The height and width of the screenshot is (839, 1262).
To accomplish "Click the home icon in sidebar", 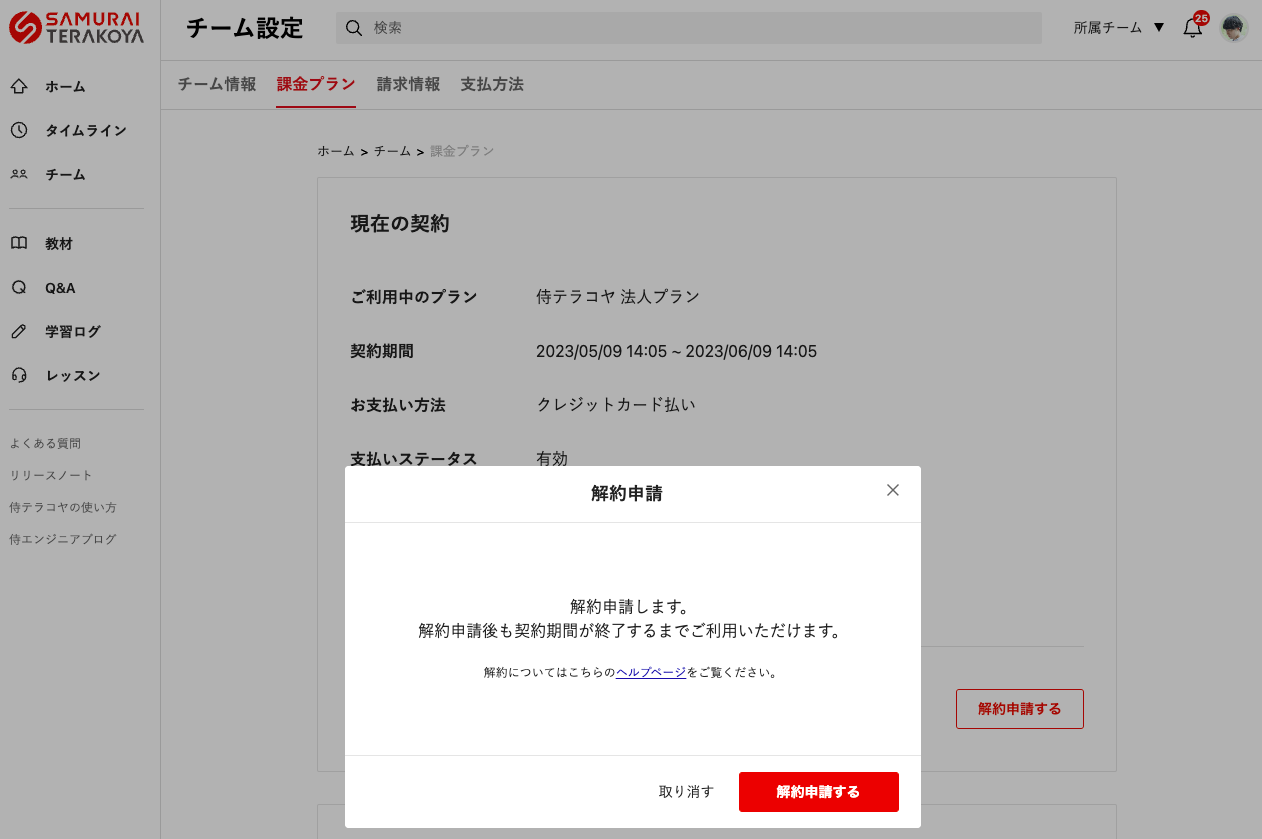I will 19,87.
